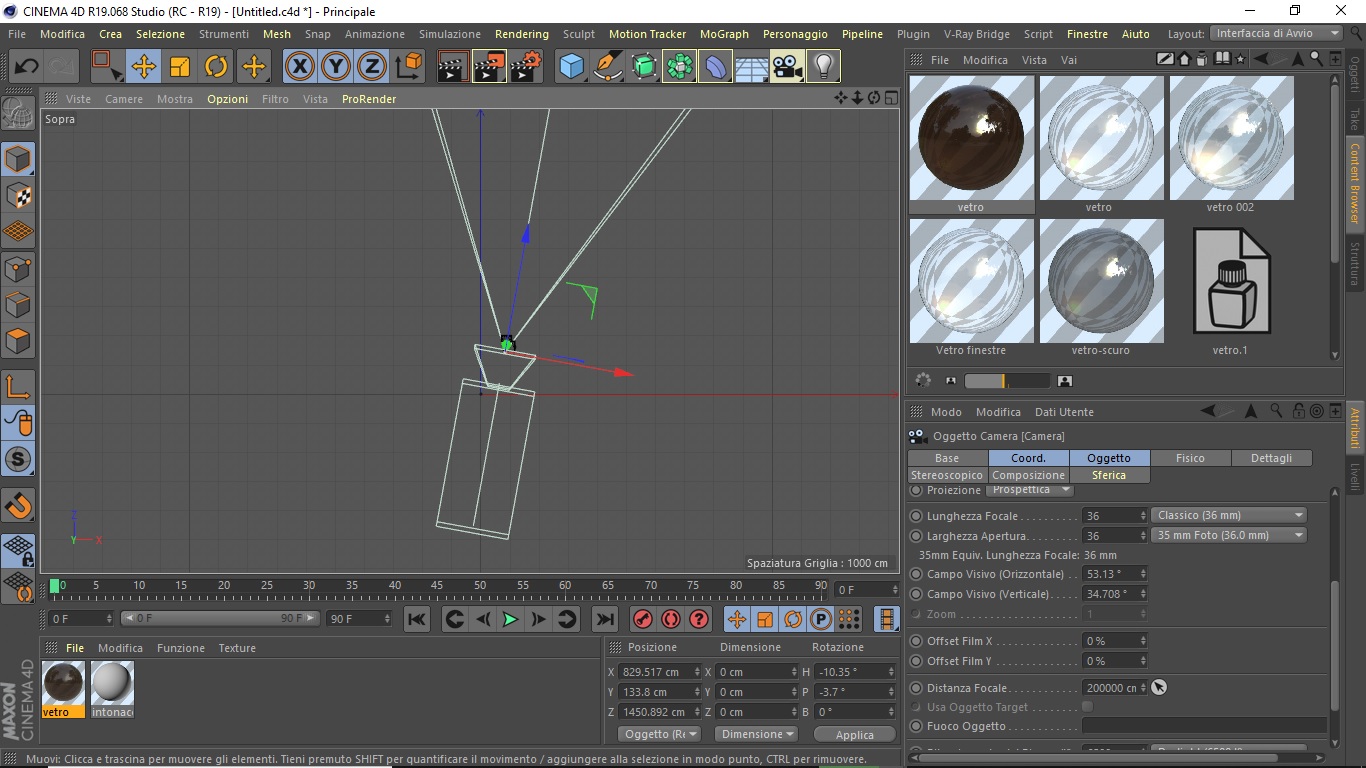
Task: Click Lunghezza Focale value field
Action: pos(1115,516)
